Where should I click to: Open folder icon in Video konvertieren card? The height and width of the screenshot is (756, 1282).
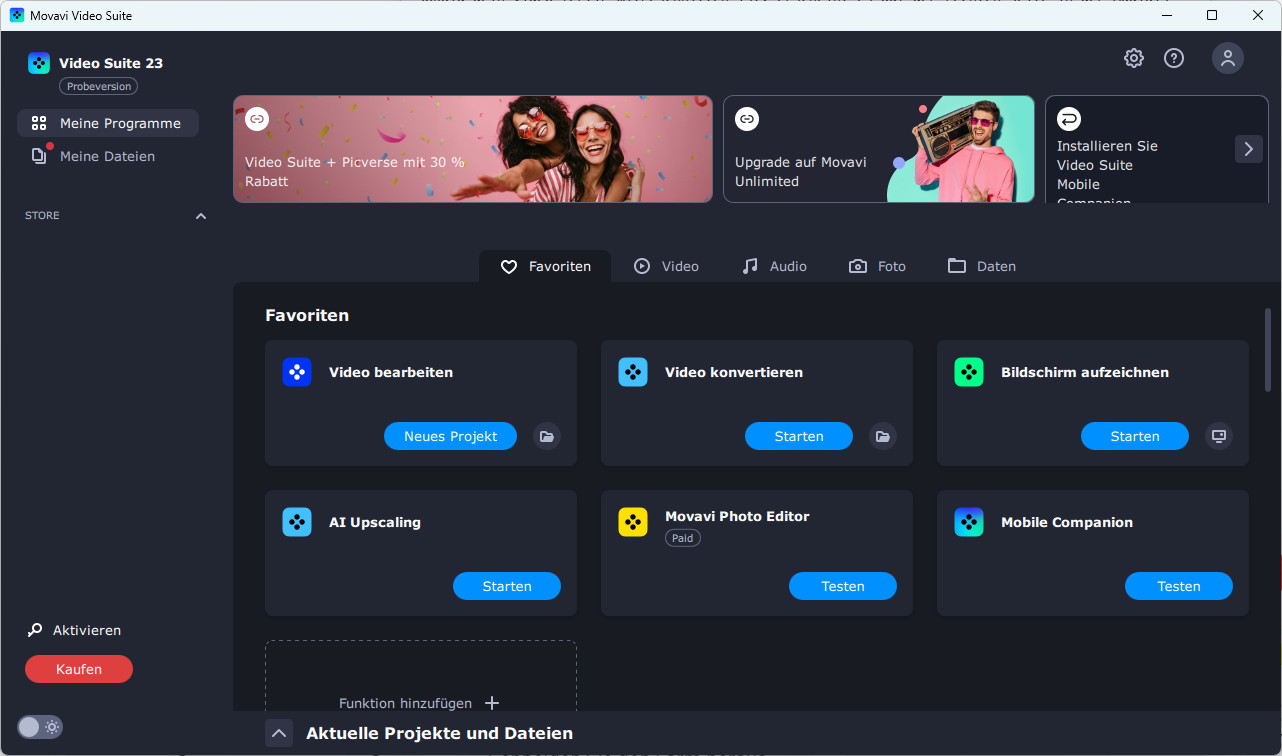click(x=882, y=436)
